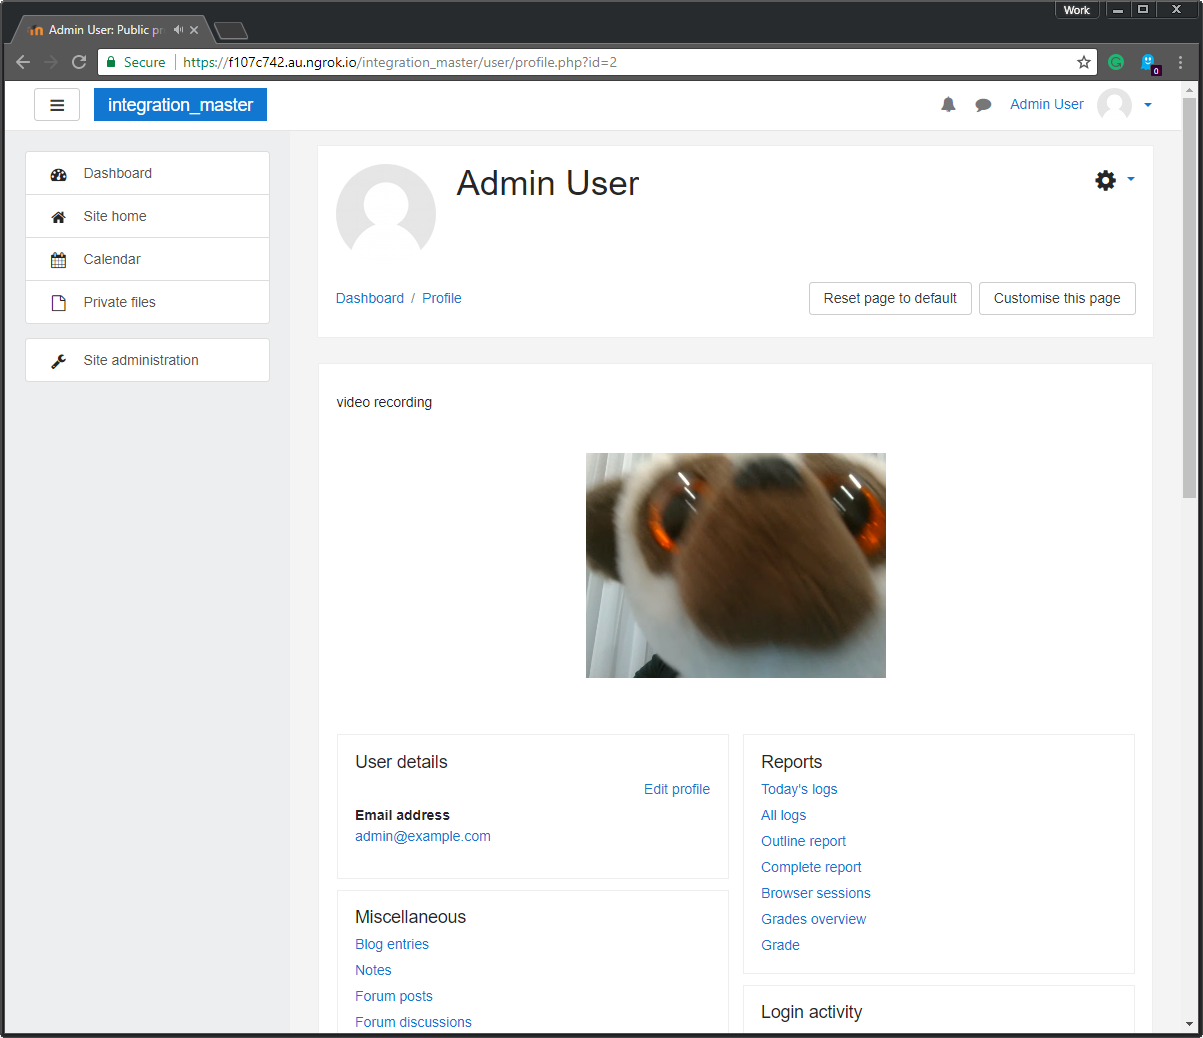Click Dashboard breadcrumb link
Screen dimensions: 1203x1038
click(x=370, y=298)
